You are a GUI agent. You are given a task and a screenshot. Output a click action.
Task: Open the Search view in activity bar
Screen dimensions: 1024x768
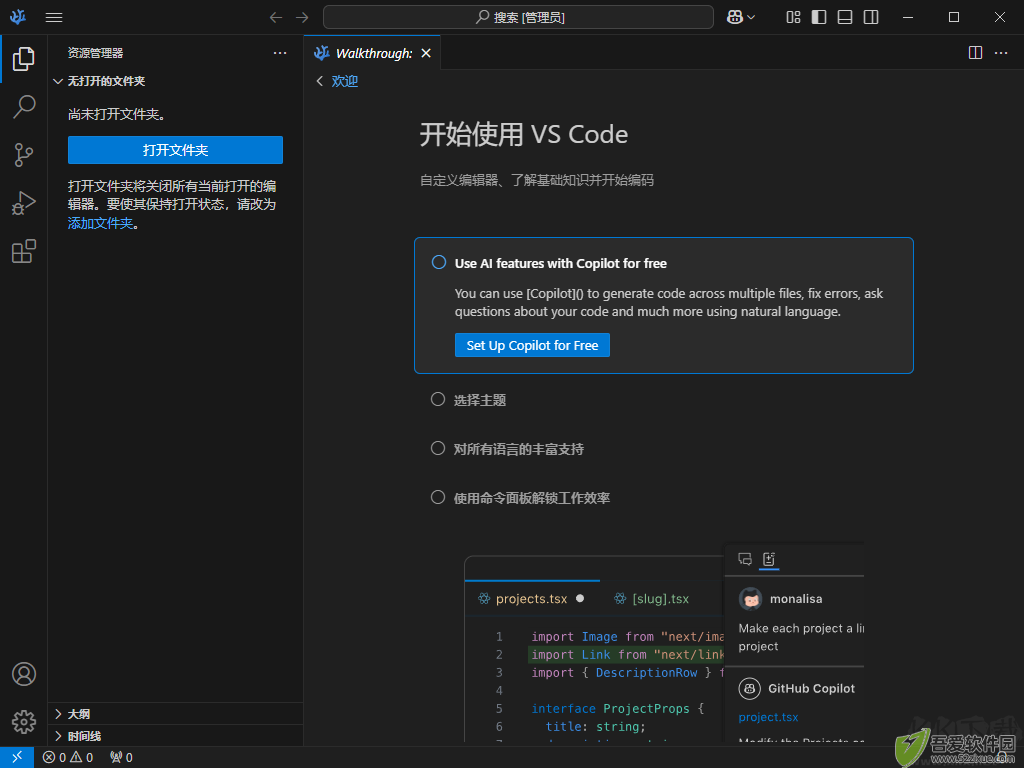[x=24, y=106]
